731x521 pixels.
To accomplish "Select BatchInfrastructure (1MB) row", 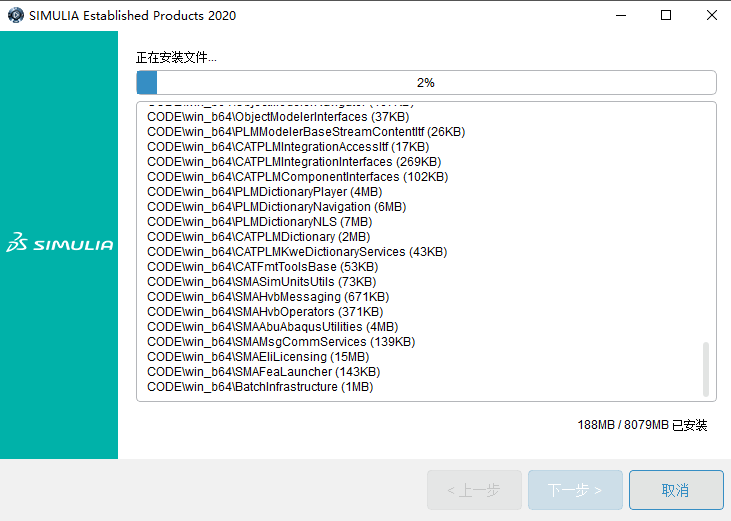I will (260, 387).
